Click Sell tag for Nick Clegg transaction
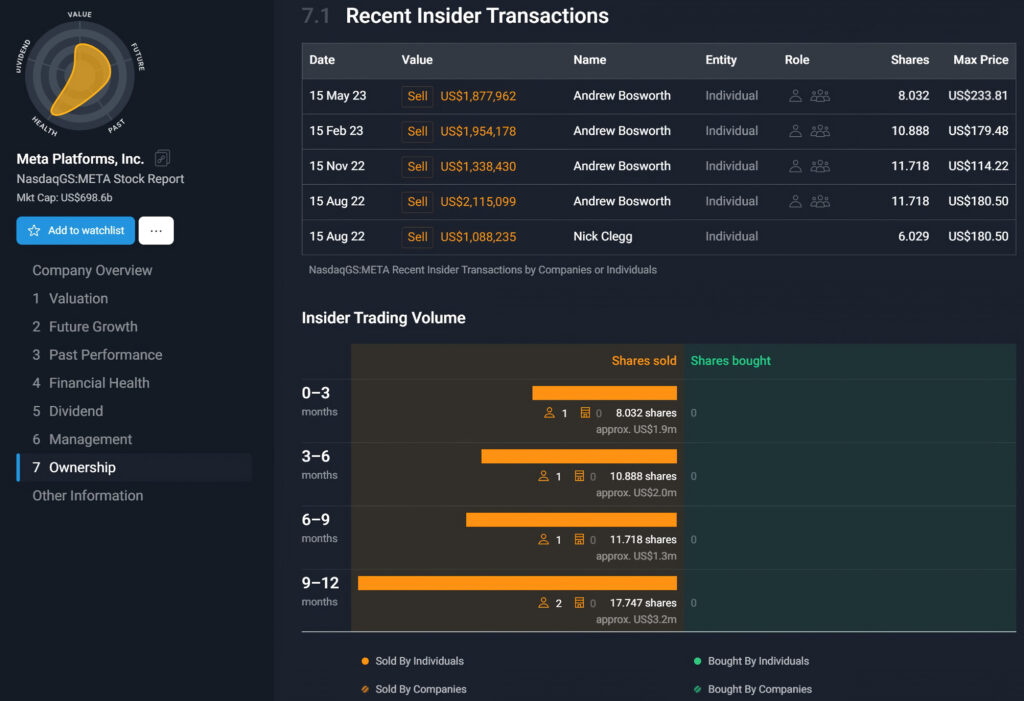The height and width of the screenshot is (701, 1024). 417,237
